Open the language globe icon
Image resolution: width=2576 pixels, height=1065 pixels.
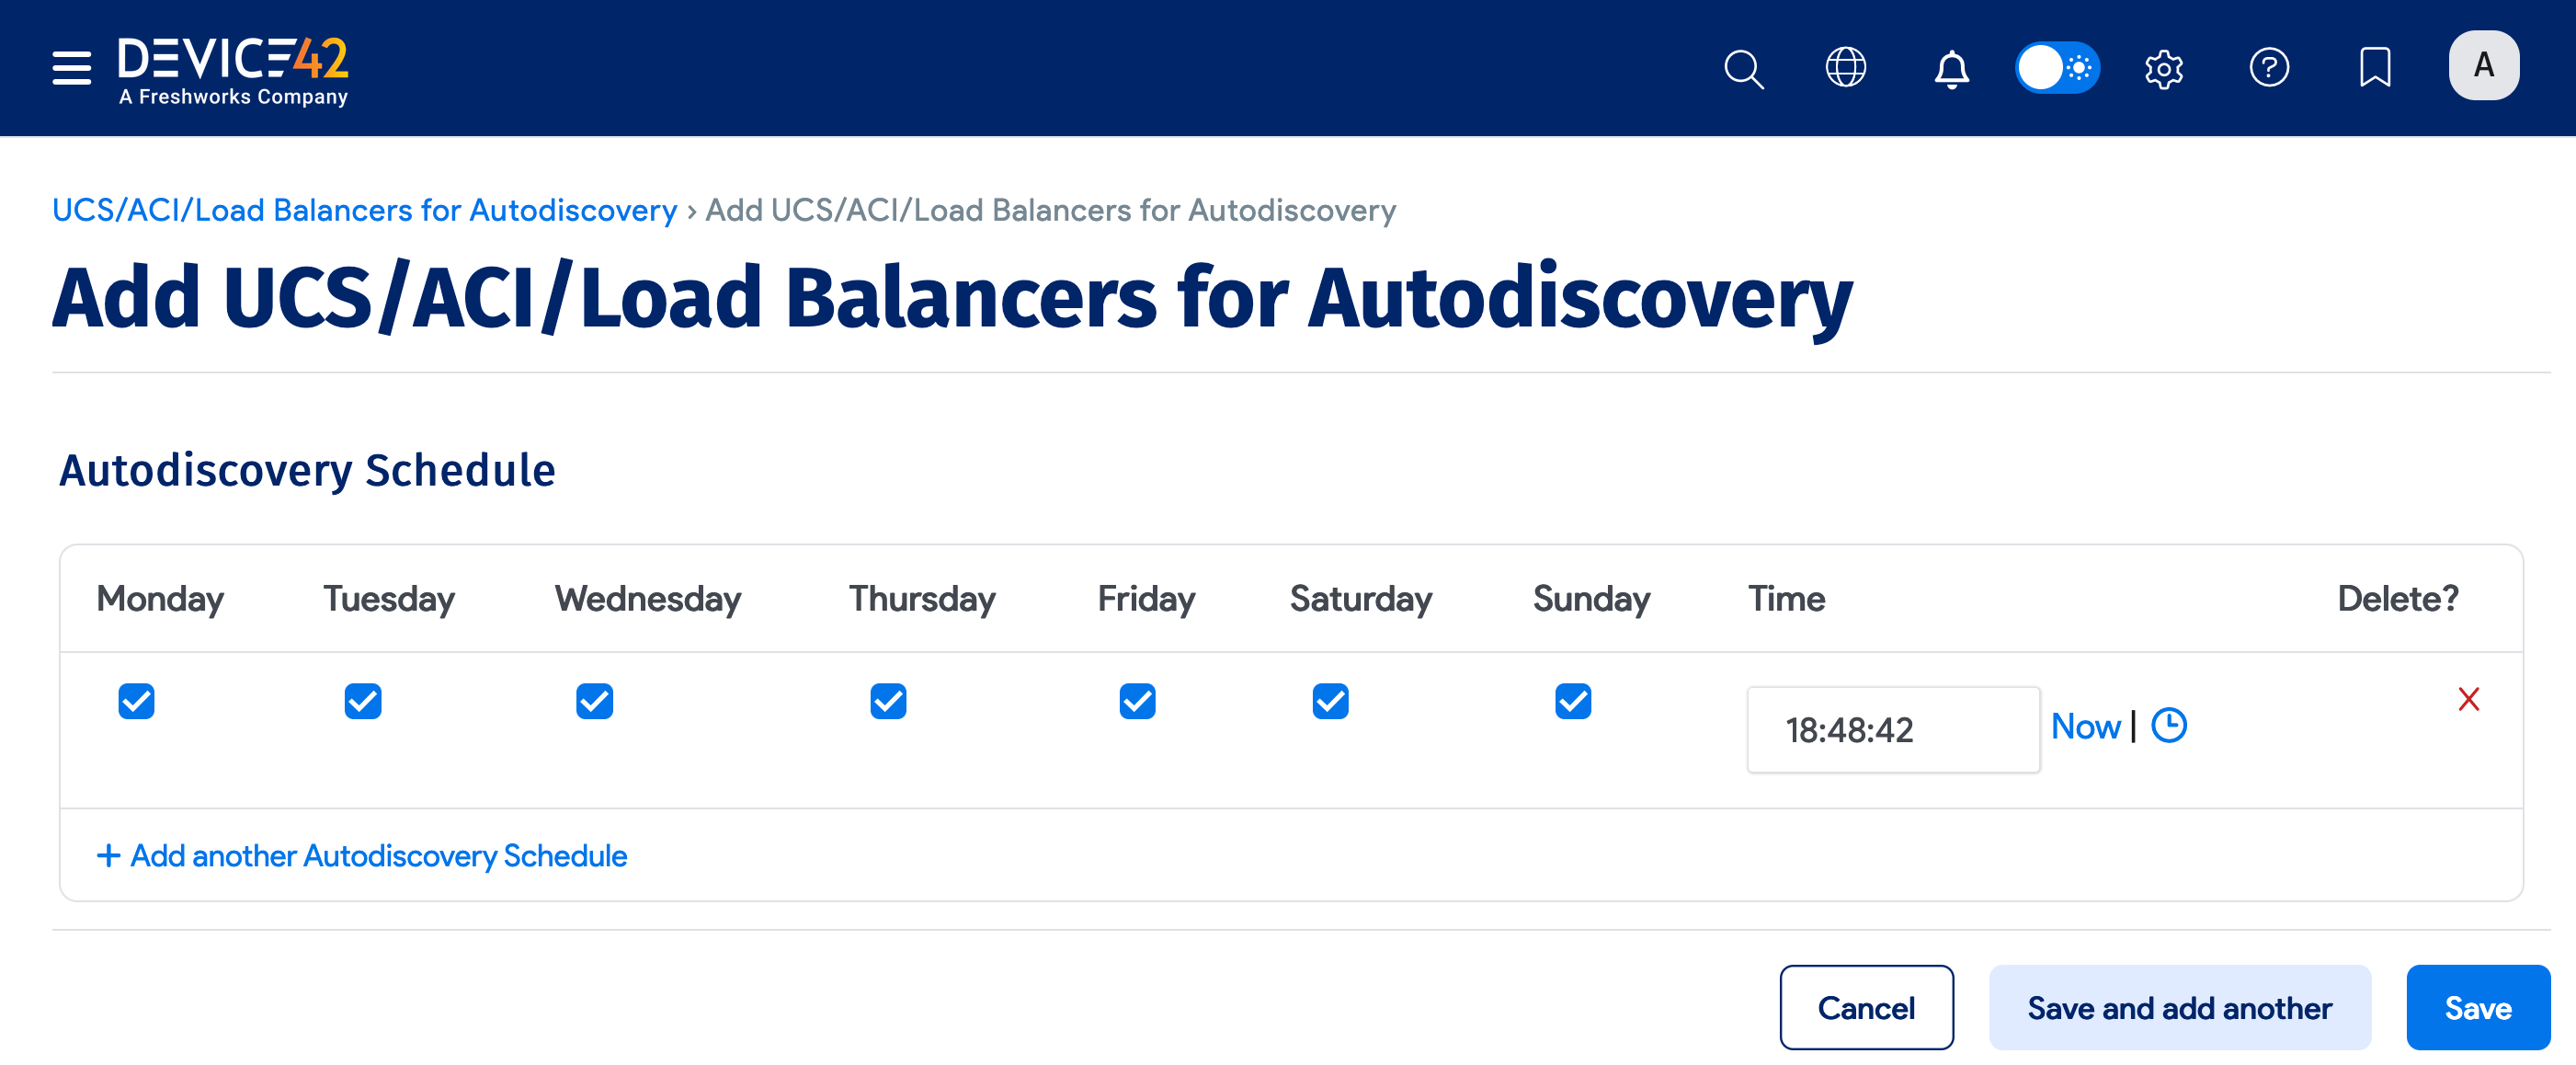[x=1846, y=68]
